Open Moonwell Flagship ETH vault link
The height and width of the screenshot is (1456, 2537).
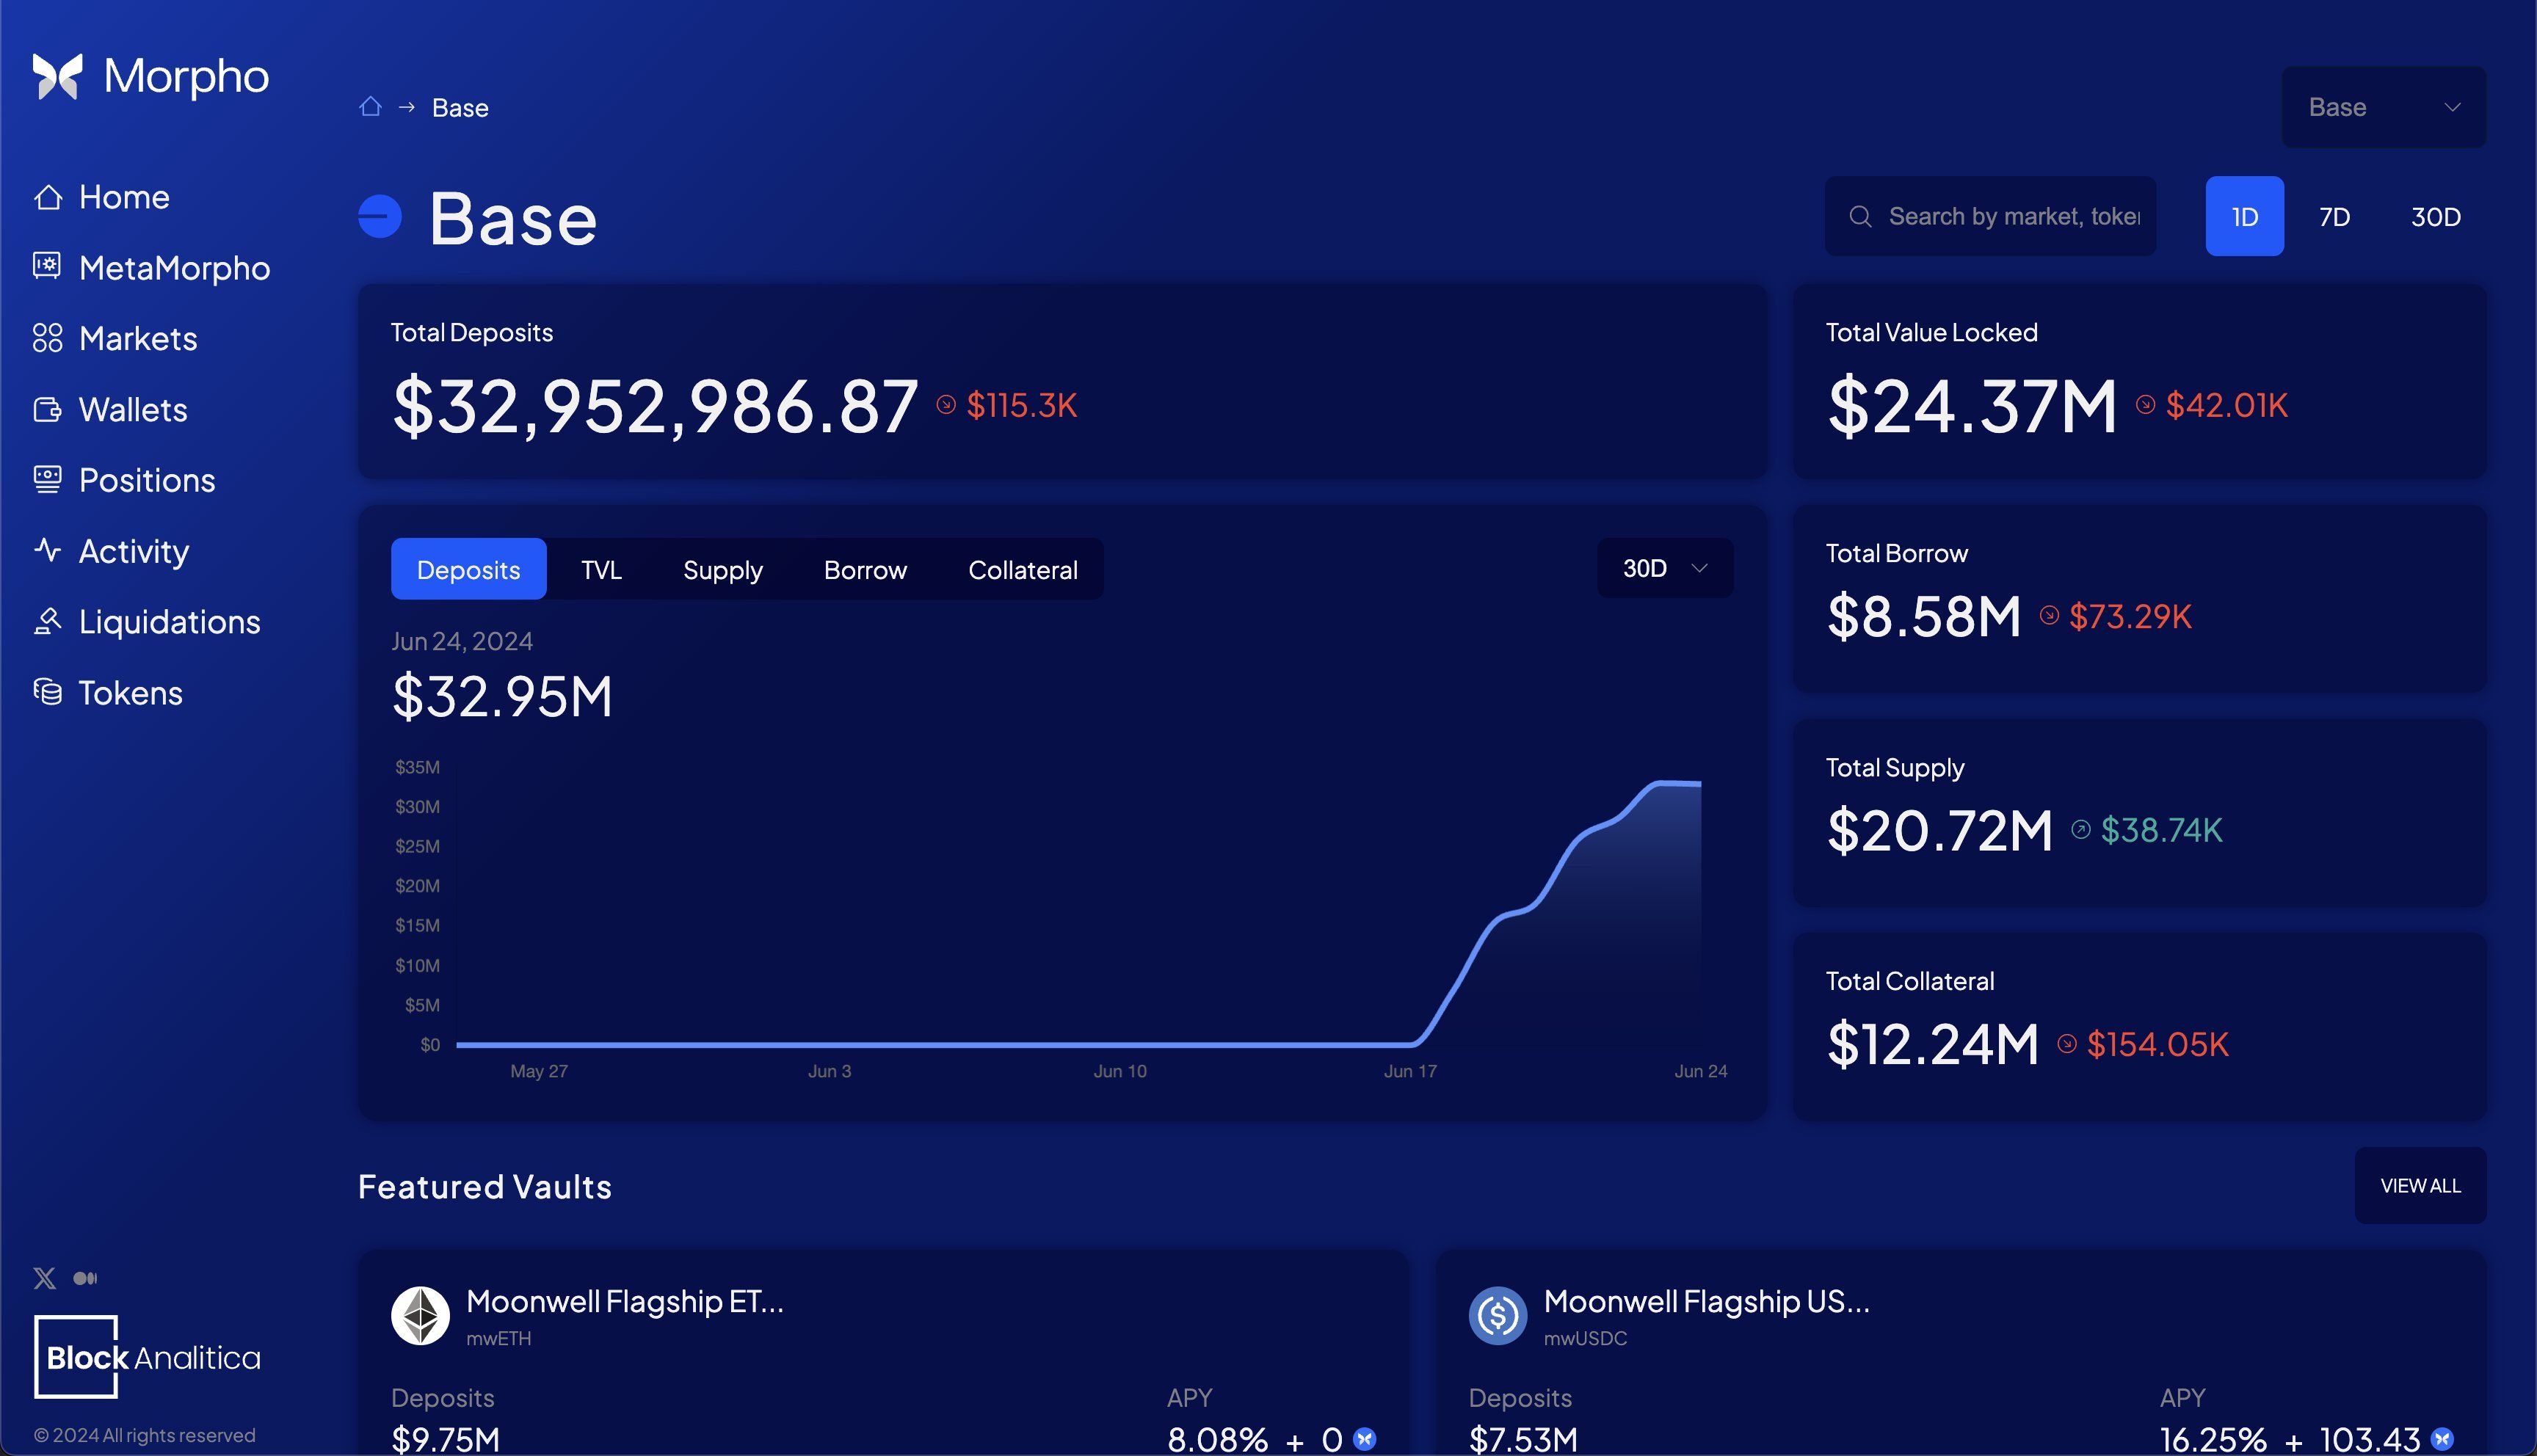(x=624, y=1301)
